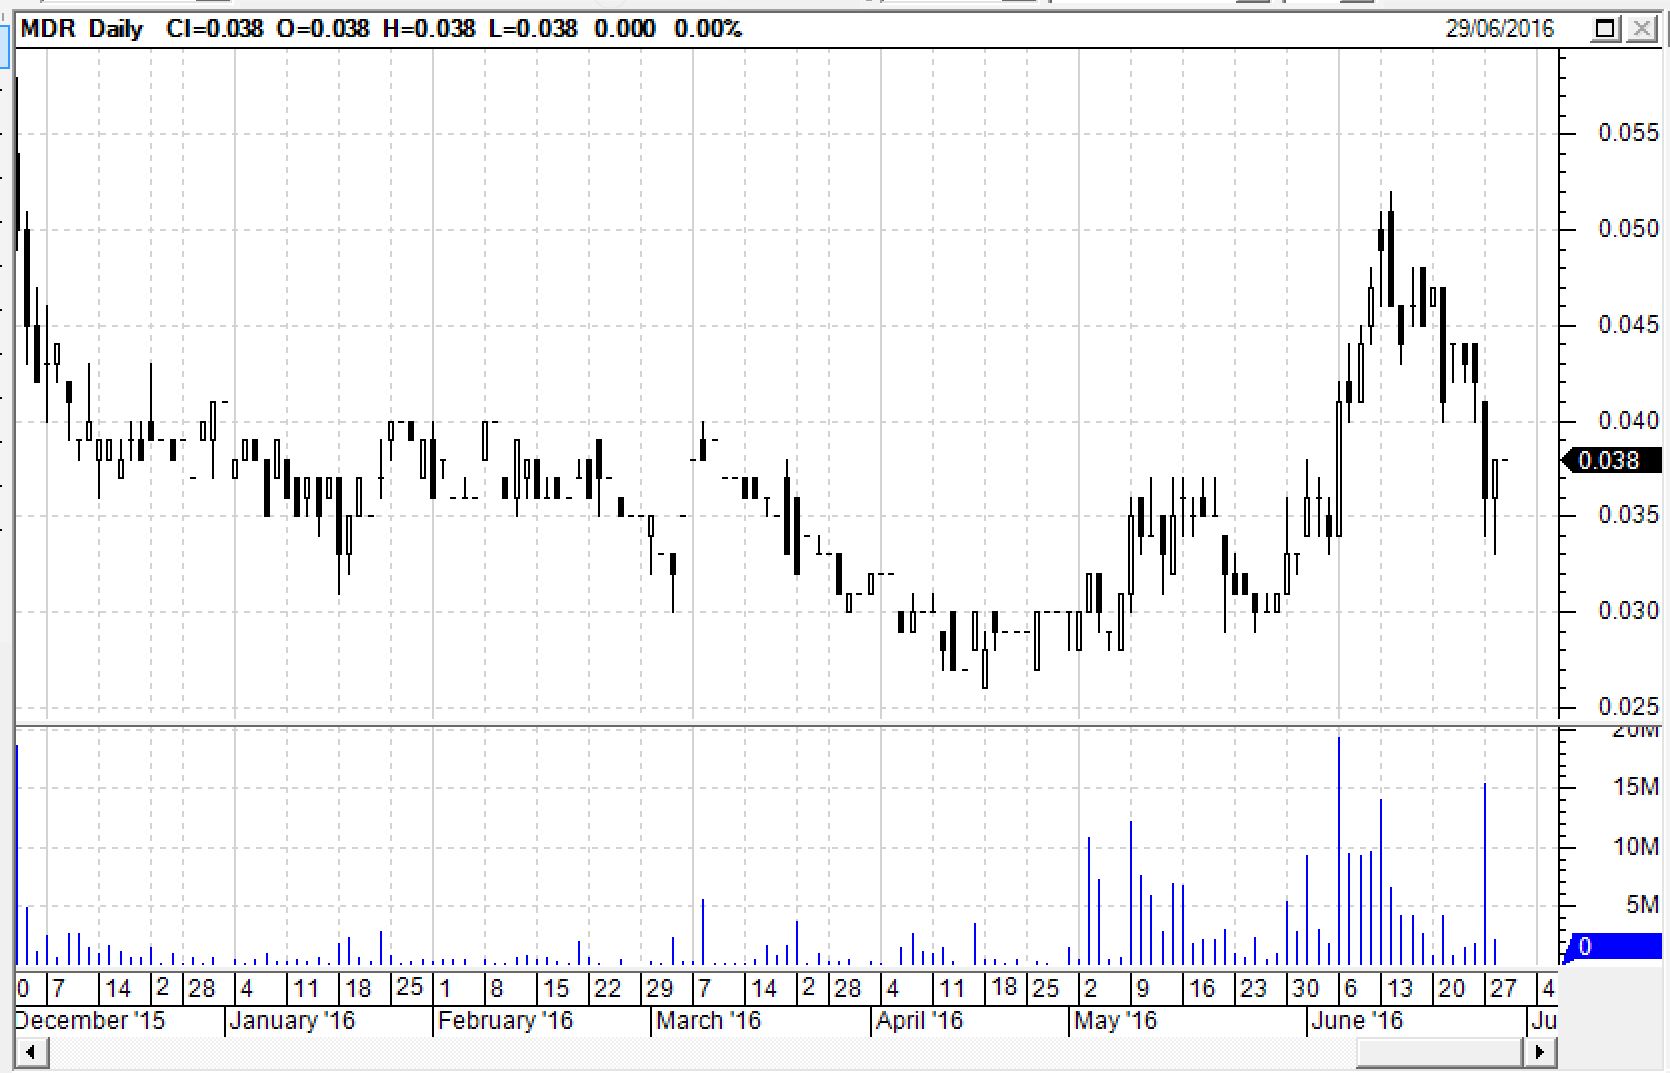Click the O=0.038 open value
1670x1073 pixels.
[x=323, y=29]
